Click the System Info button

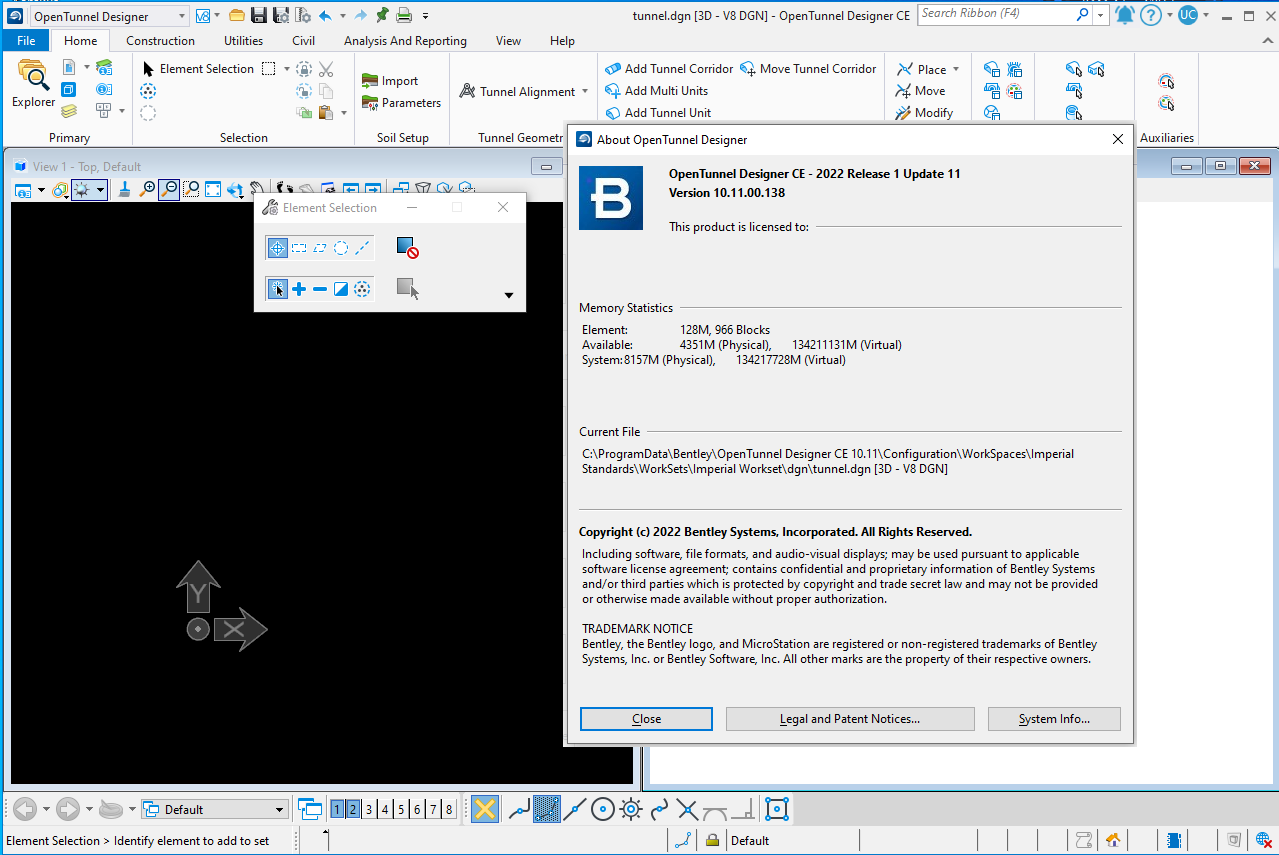[1054, 719]
